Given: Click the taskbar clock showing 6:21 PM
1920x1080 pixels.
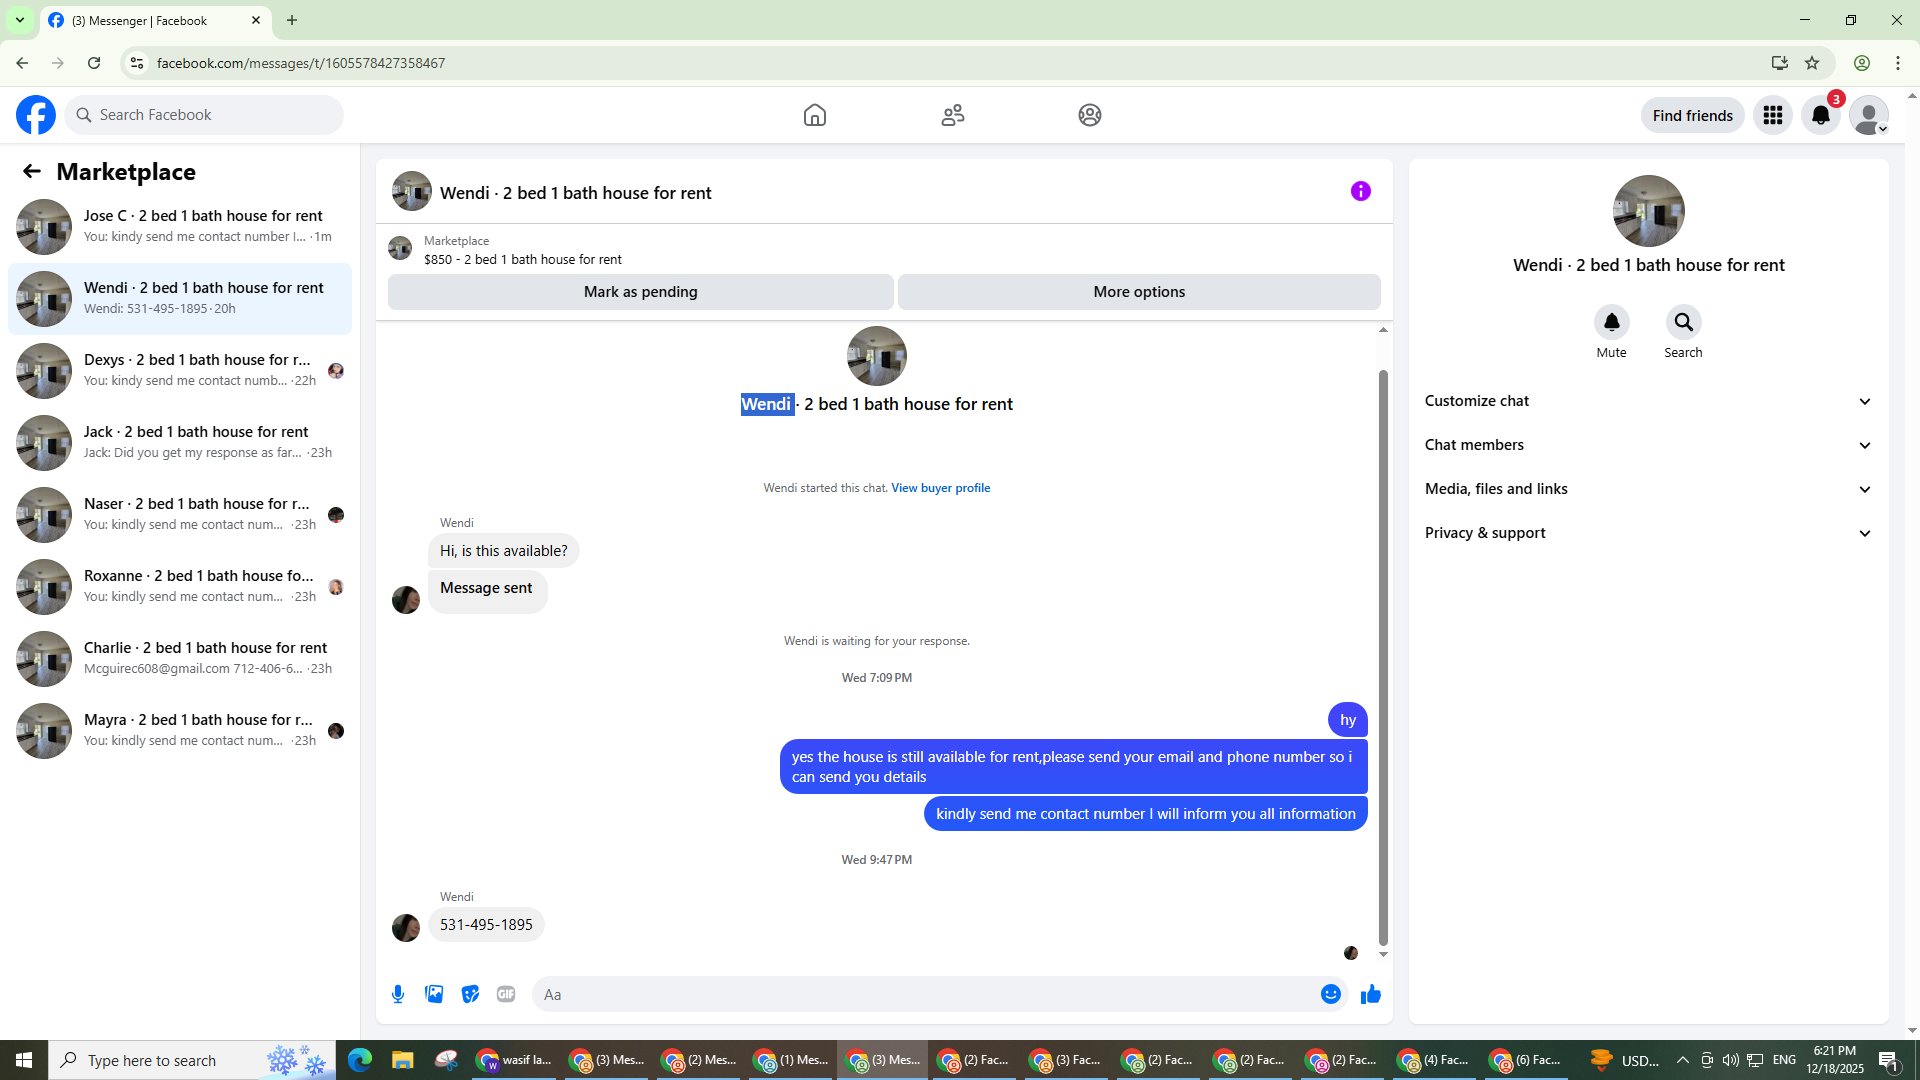Looking at the screenshot, I should [1835, 1060].
